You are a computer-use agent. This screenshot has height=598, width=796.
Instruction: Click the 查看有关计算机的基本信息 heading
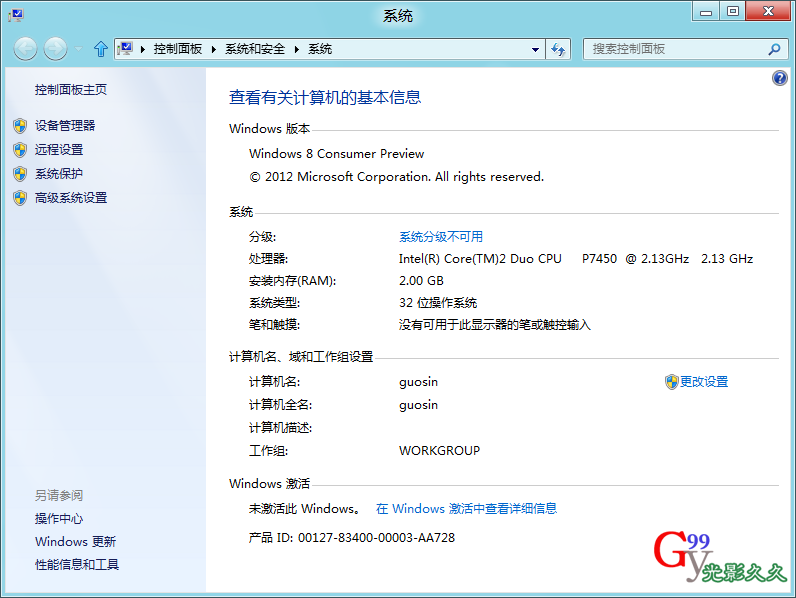[x=325, y=97]
